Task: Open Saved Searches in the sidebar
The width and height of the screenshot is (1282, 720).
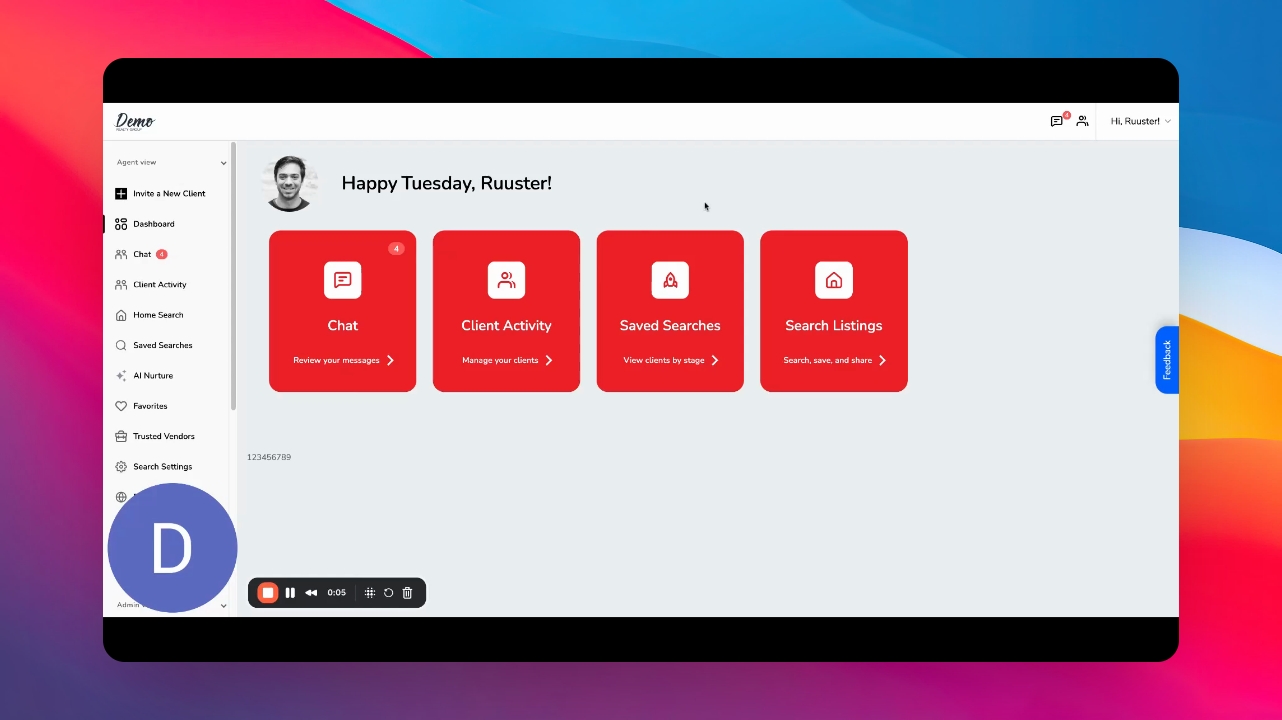Action: [x=163, y=345]
